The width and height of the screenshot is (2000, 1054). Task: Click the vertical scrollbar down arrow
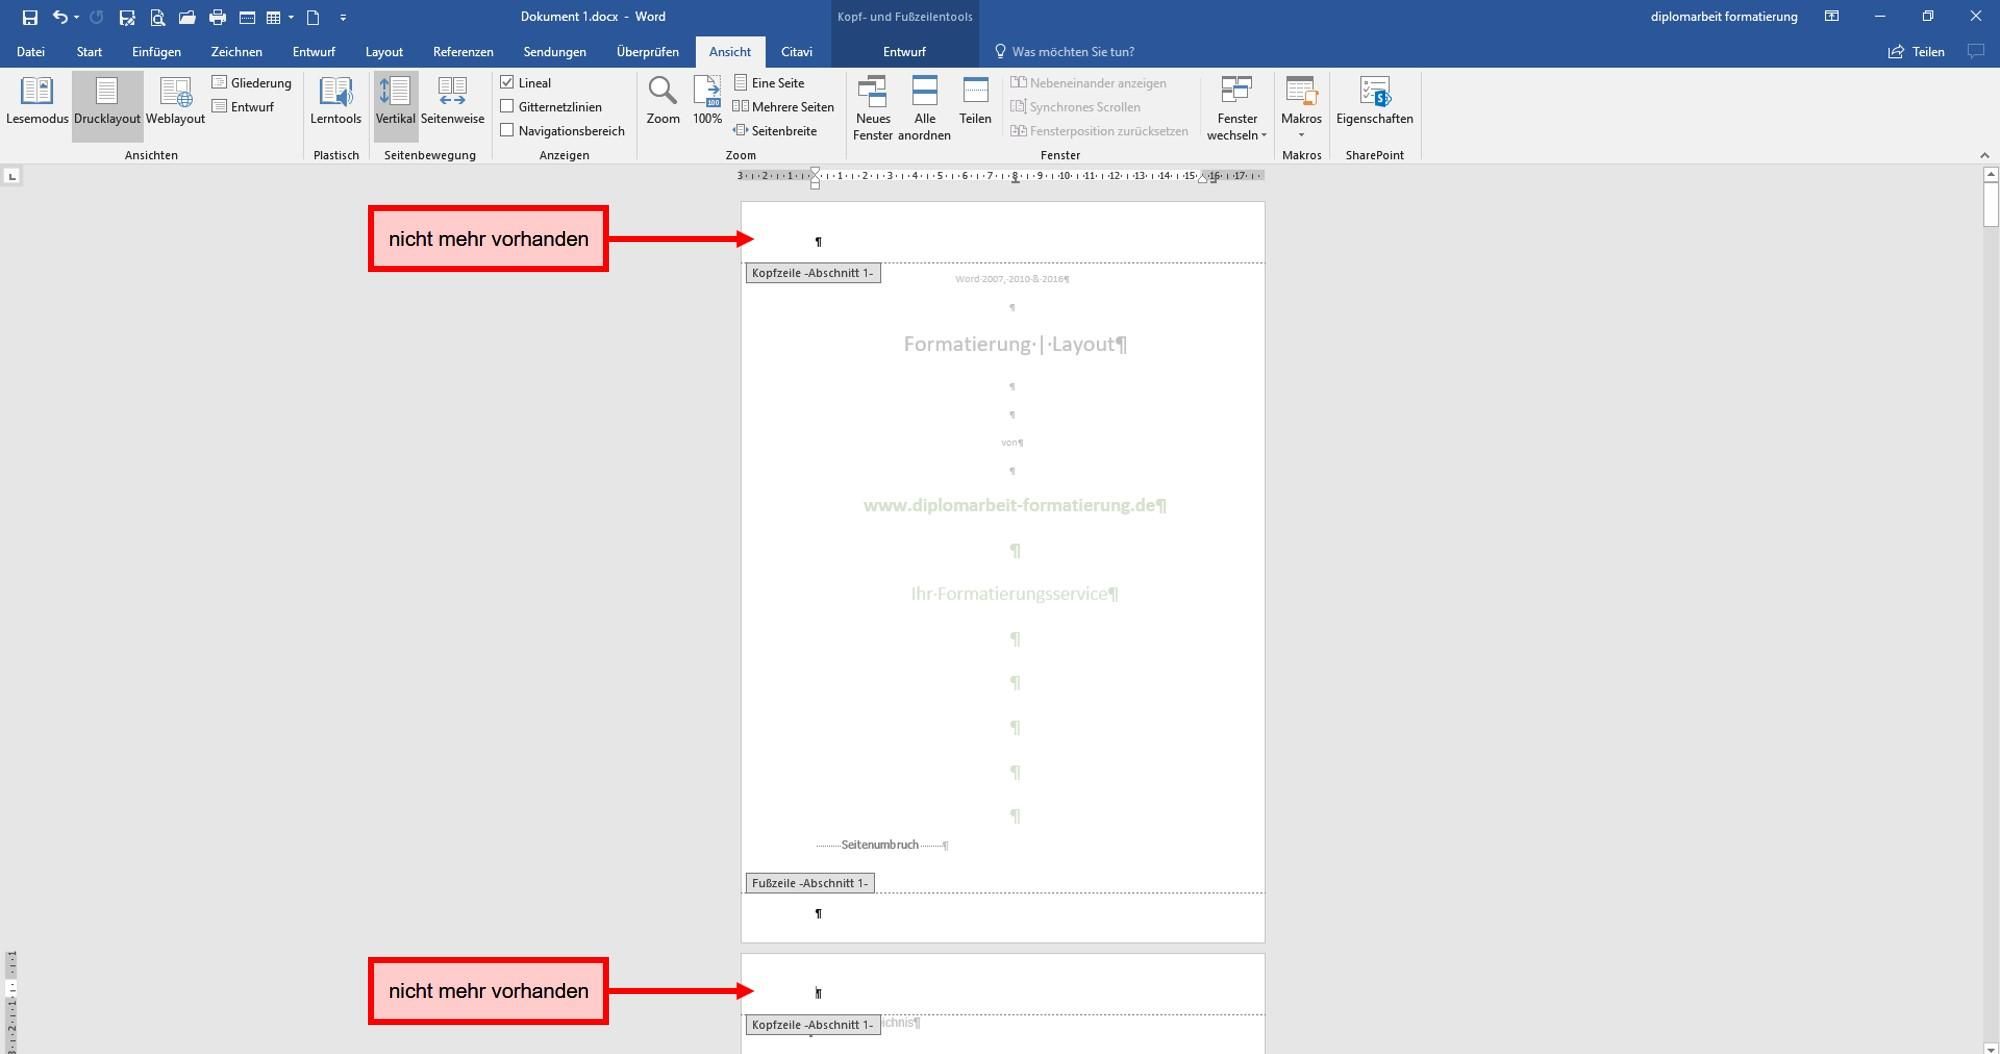[x=1990, y=1047]
